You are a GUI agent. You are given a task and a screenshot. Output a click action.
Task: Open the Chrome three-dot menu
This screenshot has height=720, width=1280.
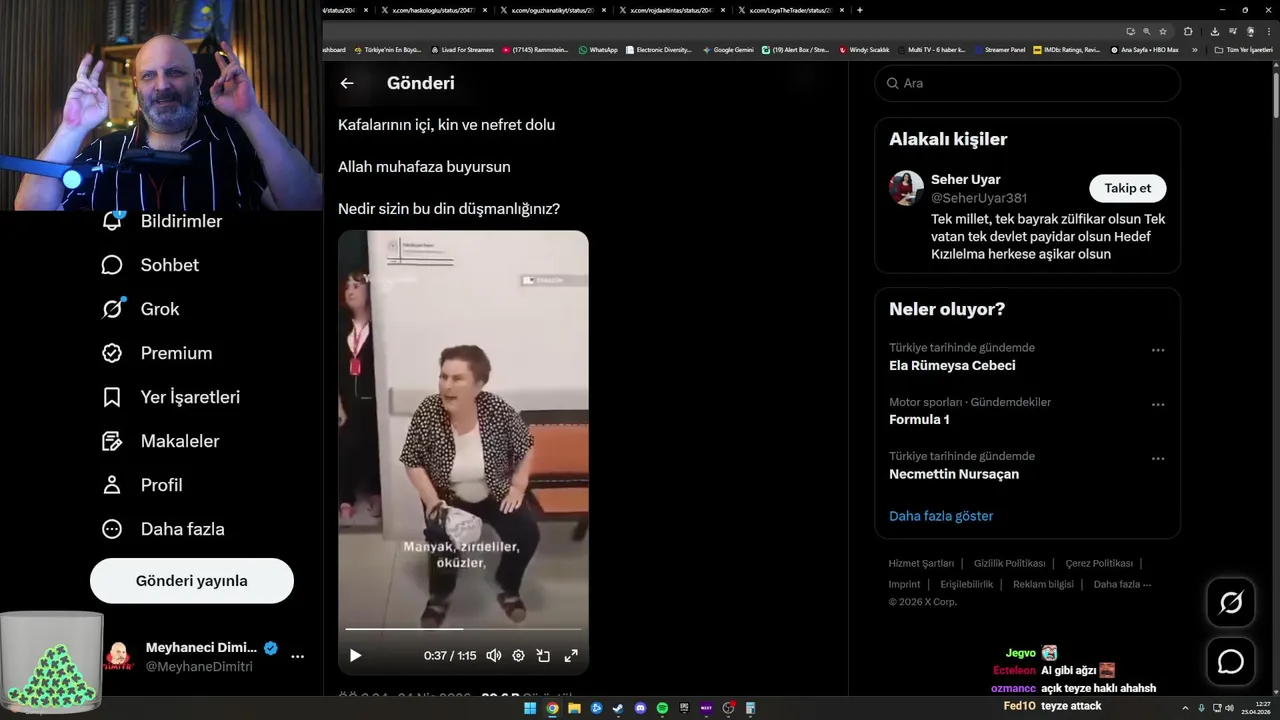click(1269, 31)
